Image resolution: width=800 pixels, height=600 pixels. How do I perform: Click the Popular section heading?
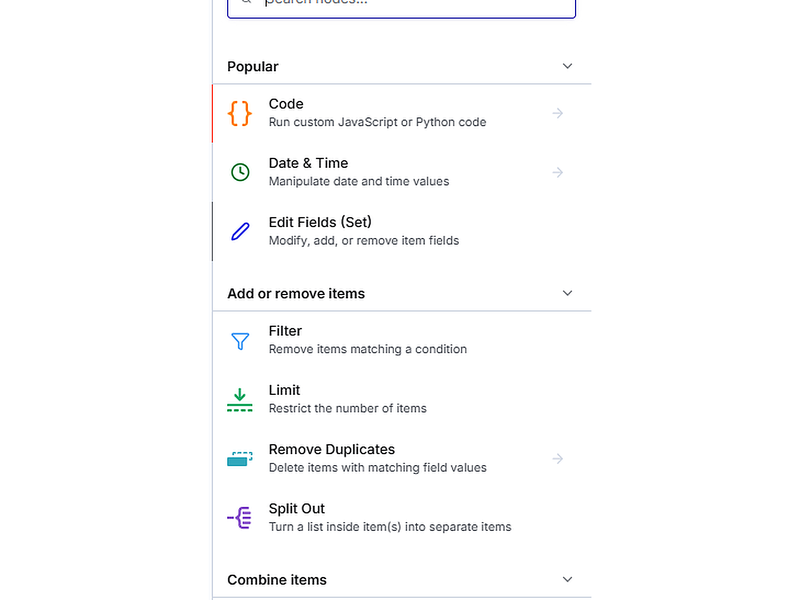[253, 67]
